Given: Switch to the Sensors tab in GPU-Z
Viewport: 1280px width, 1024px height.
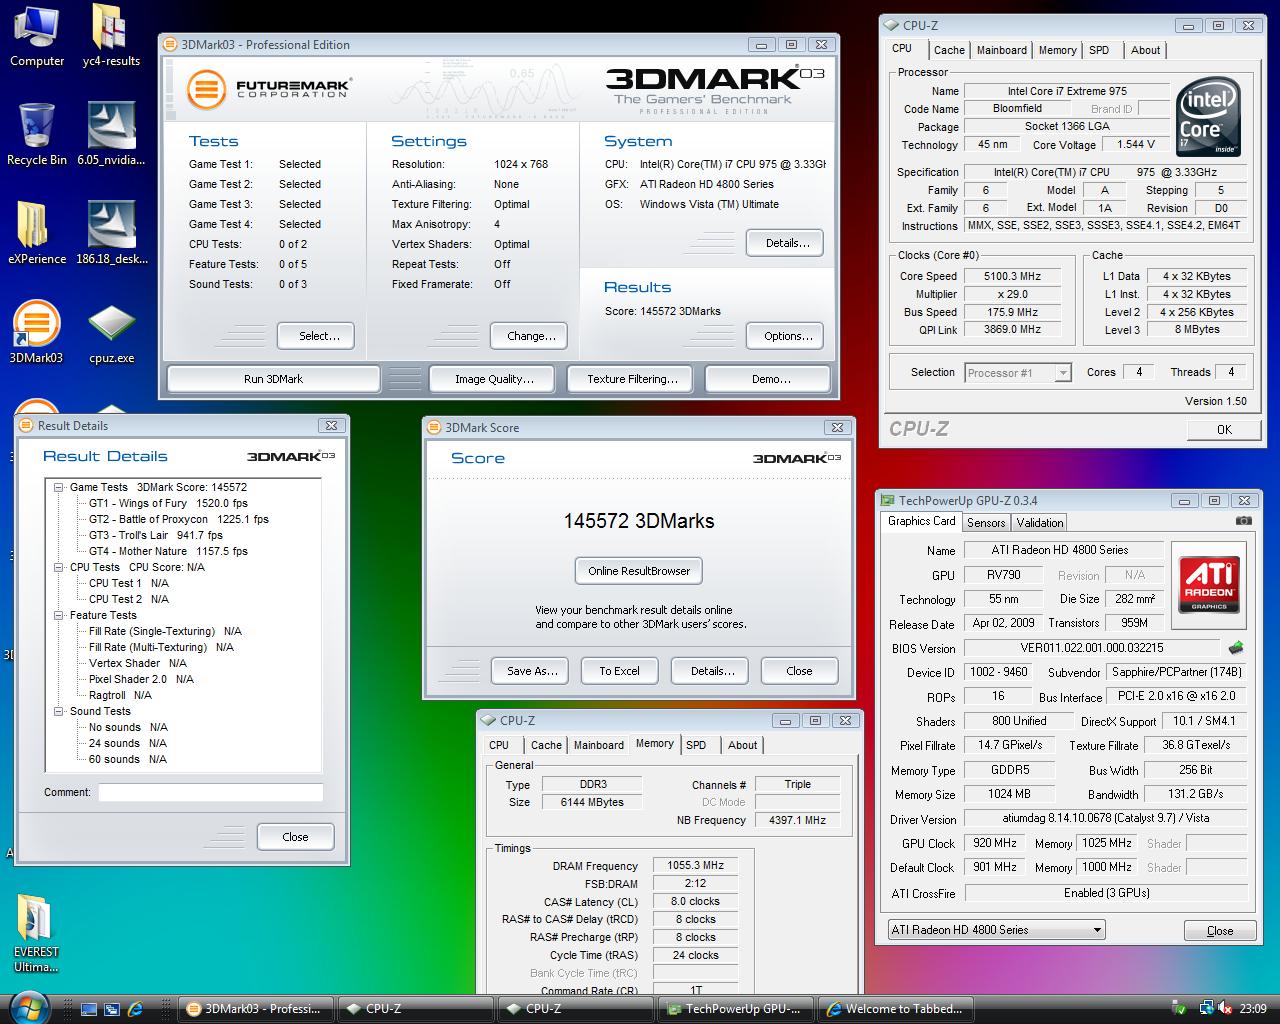Looking at the screenshot, I should [986, 522].
